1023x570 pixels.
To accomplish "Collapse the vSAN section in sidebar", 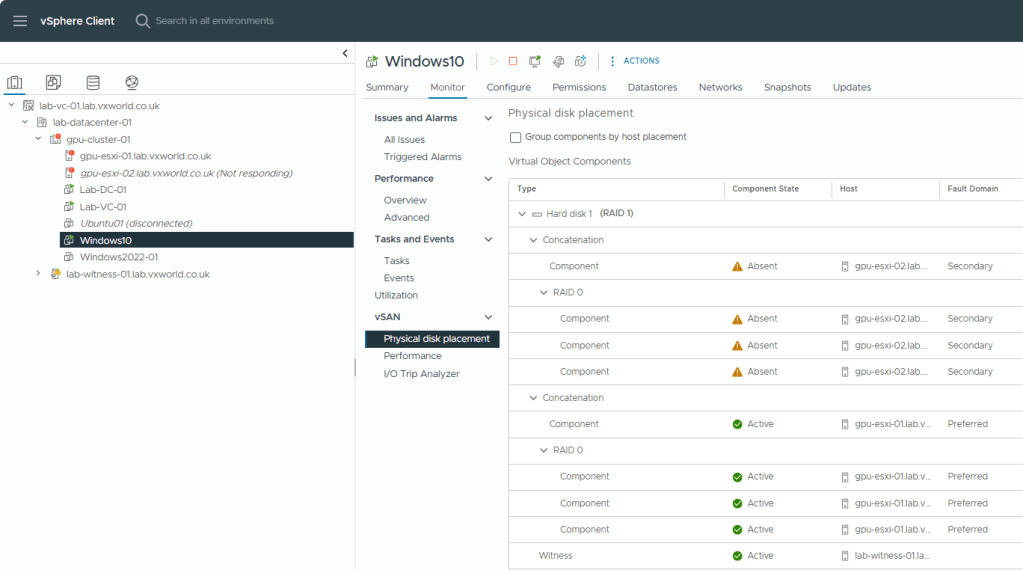I will click(488, 317).
